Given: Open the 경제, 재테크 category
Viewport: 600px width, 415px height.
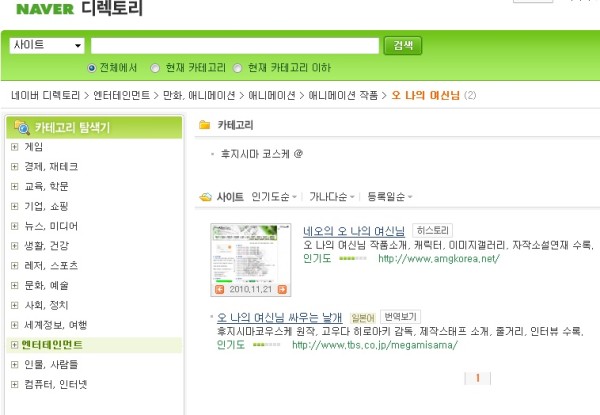Looking at the screenshot, I should tap(51, 167).
